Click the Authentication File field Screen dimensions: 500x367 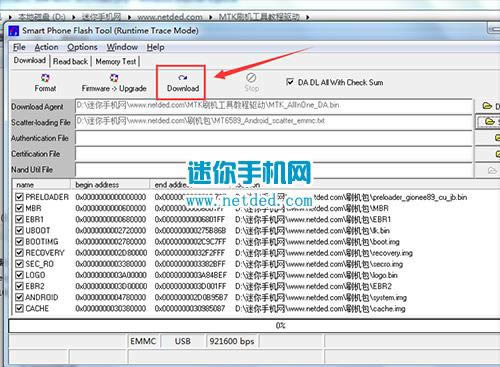(274, 138)
